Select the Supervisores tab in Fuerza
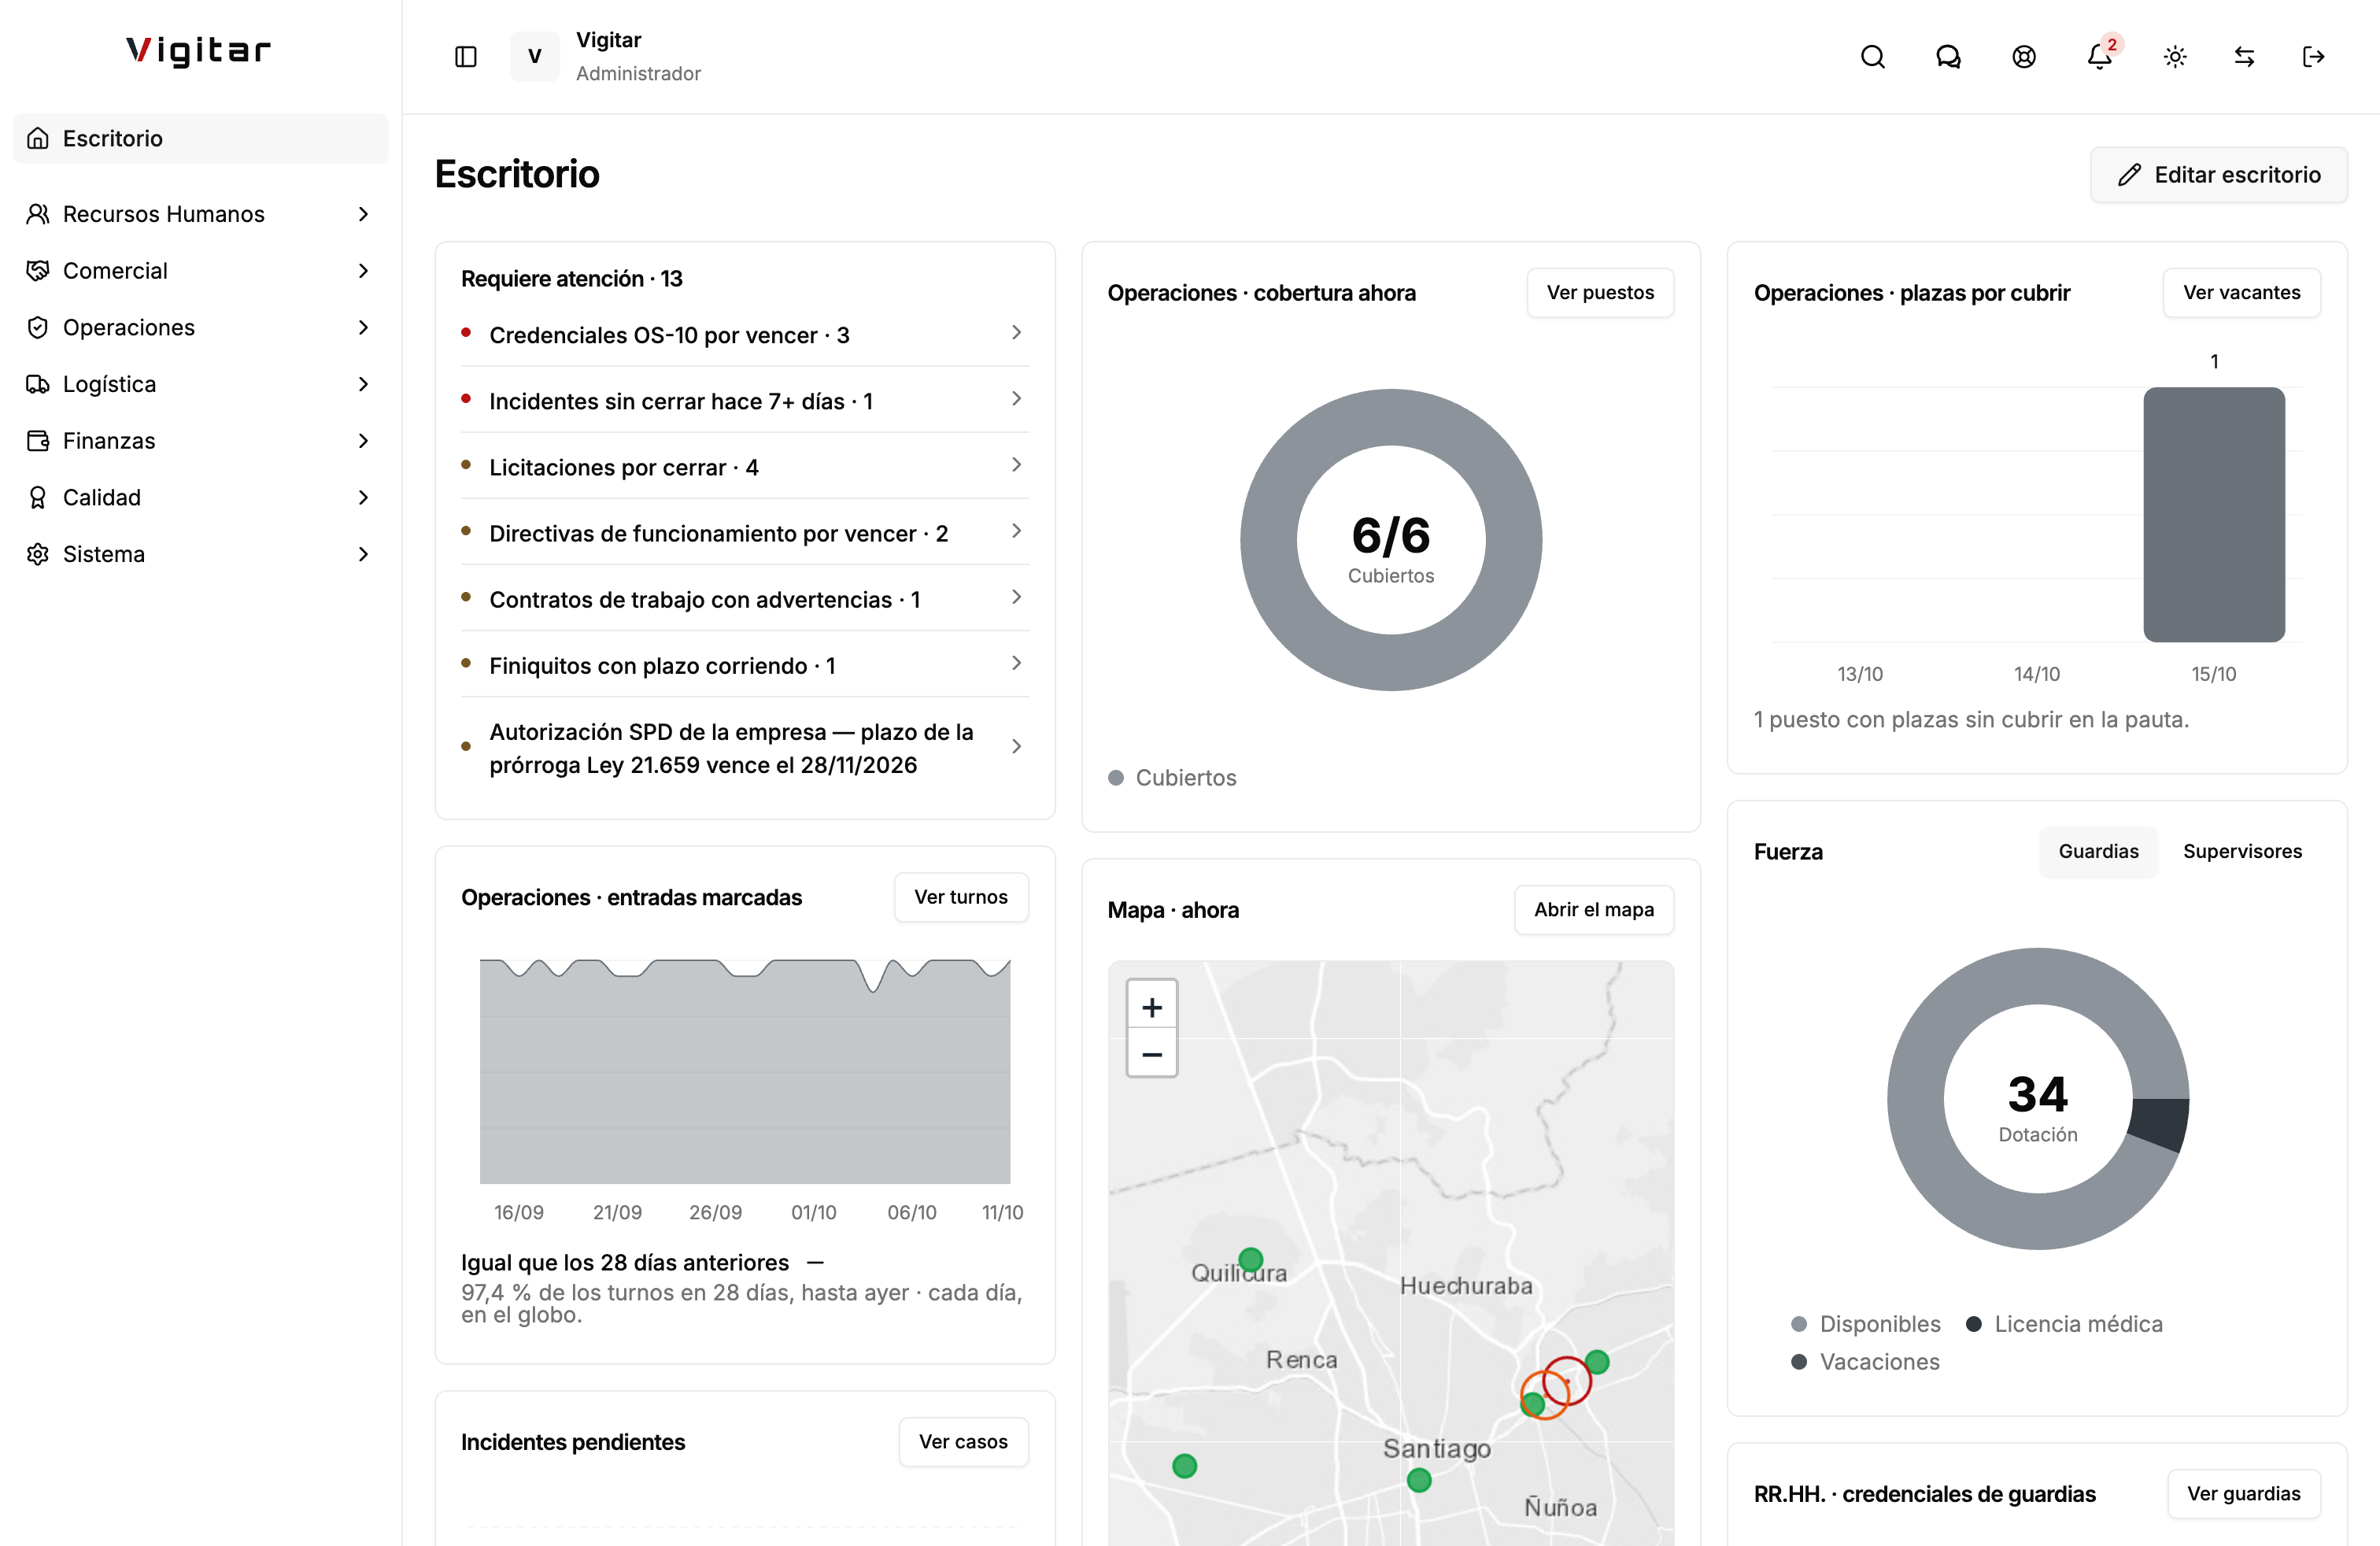The width and height of the screenshot is (2380, 1546). coord(2242,852)
